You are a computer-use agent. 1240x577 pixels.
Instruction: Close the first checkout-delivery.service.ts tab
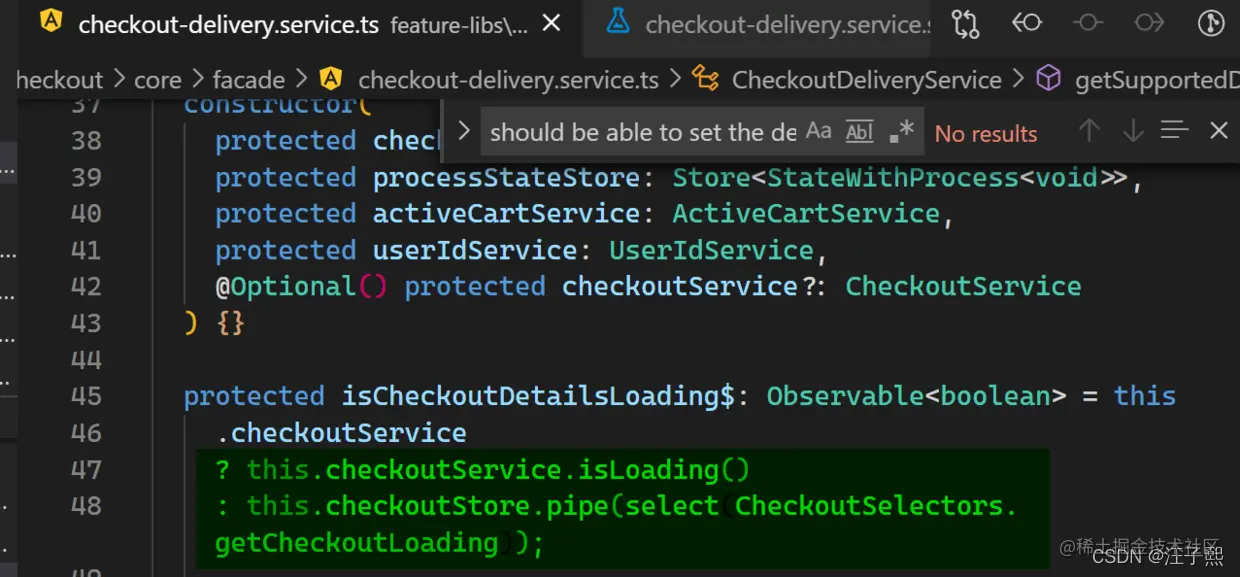pyautogui.click(x=551, y=24)
